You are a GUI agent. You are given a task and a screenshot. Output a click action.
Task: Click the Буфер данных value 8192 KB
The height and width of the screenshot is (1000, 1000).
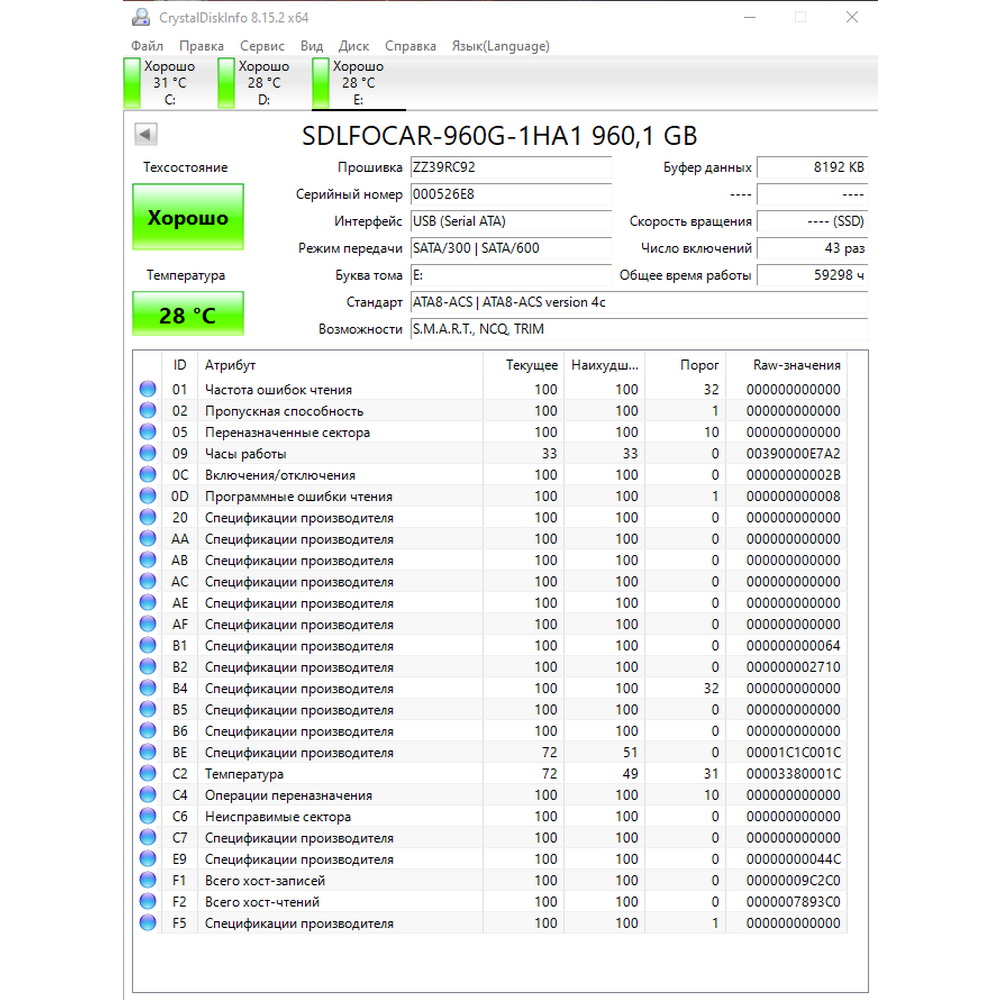point(812,167)
